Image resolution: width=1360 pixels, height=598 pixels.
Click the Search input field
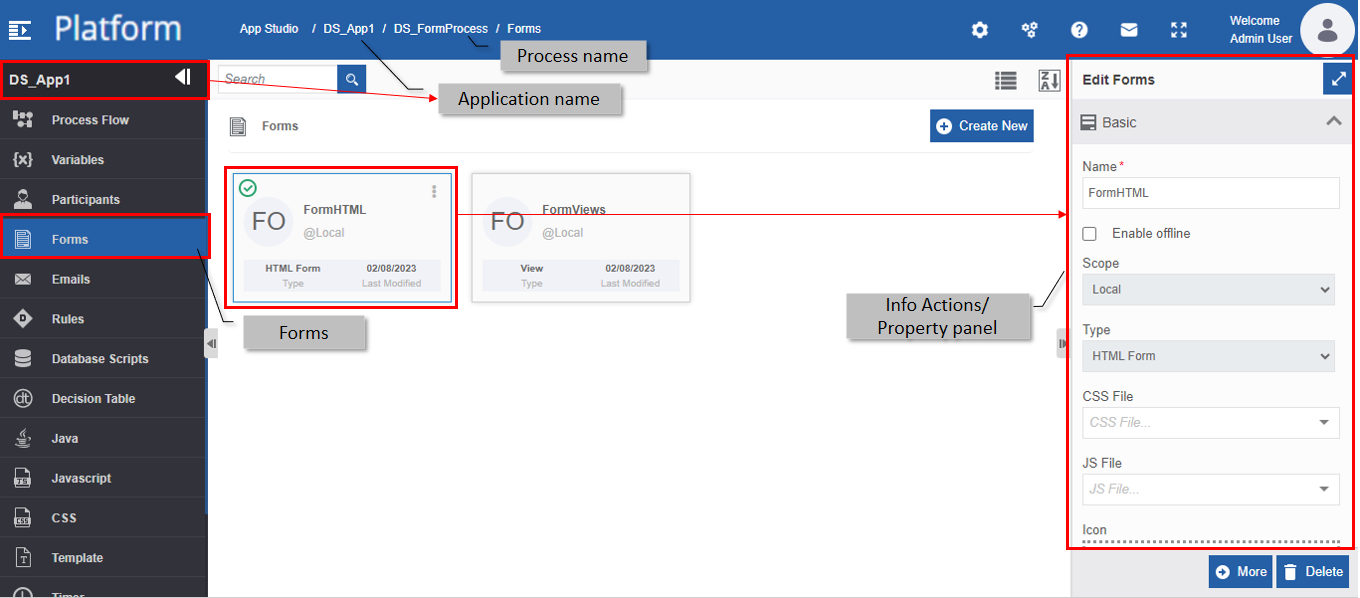277,79
